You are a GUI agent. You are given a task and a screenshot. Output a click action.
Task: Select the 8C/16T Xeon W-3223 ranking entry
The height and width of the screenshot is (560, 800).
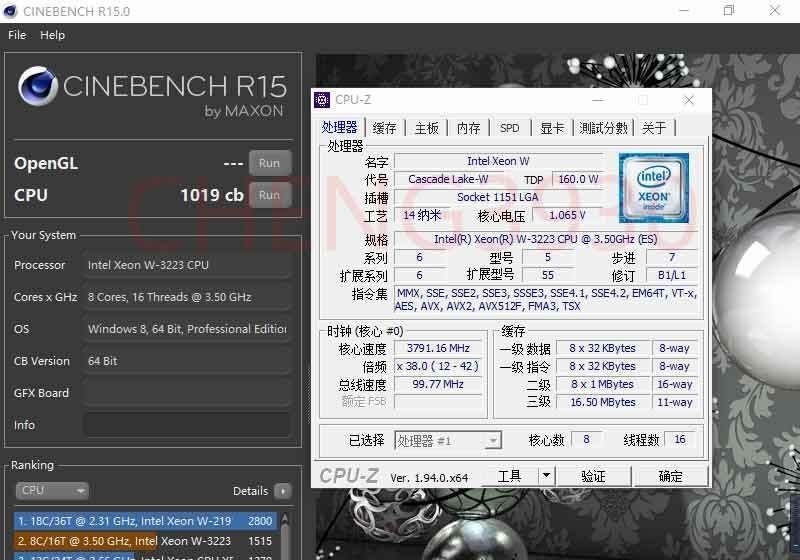coord(145,541)
